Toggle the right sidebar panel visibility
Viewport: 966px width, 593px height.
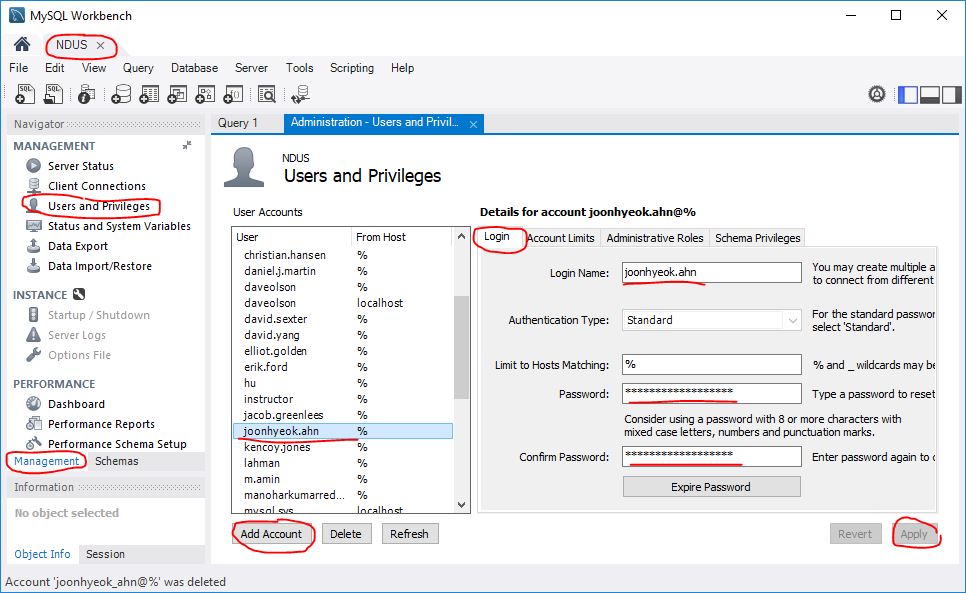pyautogui.click(x=950, y=94)
